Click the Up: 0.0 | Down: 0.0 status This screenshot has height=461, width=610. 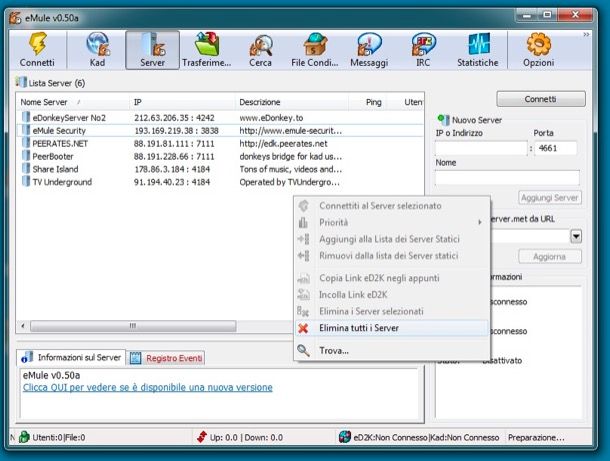click(246, 437)
